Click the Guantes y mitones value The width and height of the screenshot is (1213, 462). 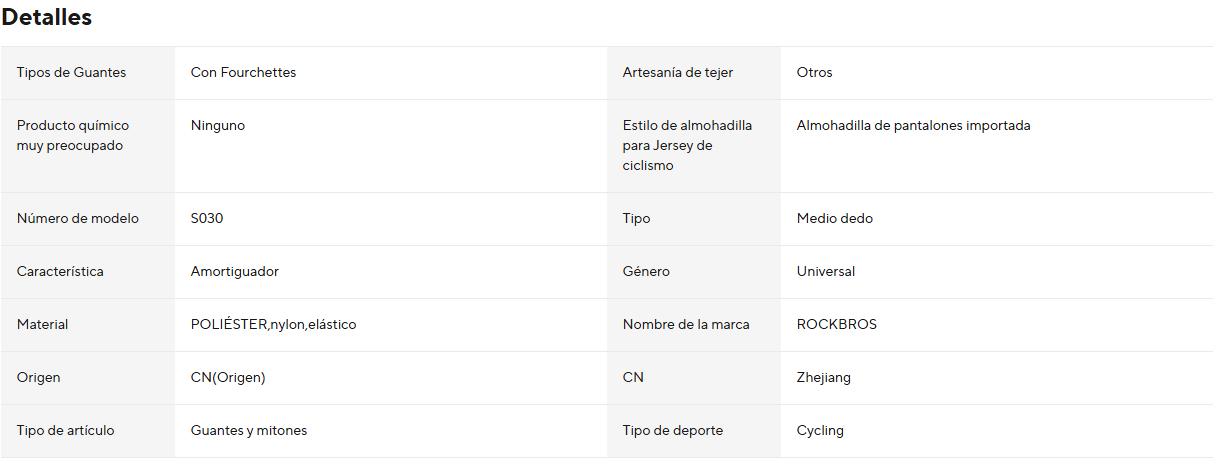[x=249, y=431]
